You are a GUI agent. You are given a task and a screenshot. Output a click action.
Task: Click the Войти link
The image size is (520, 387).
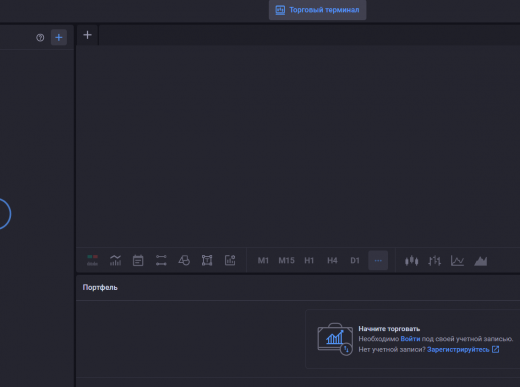410,339
